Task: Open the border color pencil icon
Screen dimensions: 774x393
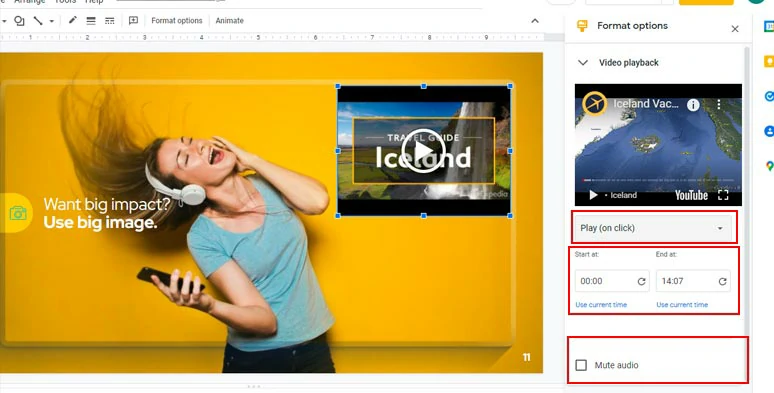Action: 73,20
